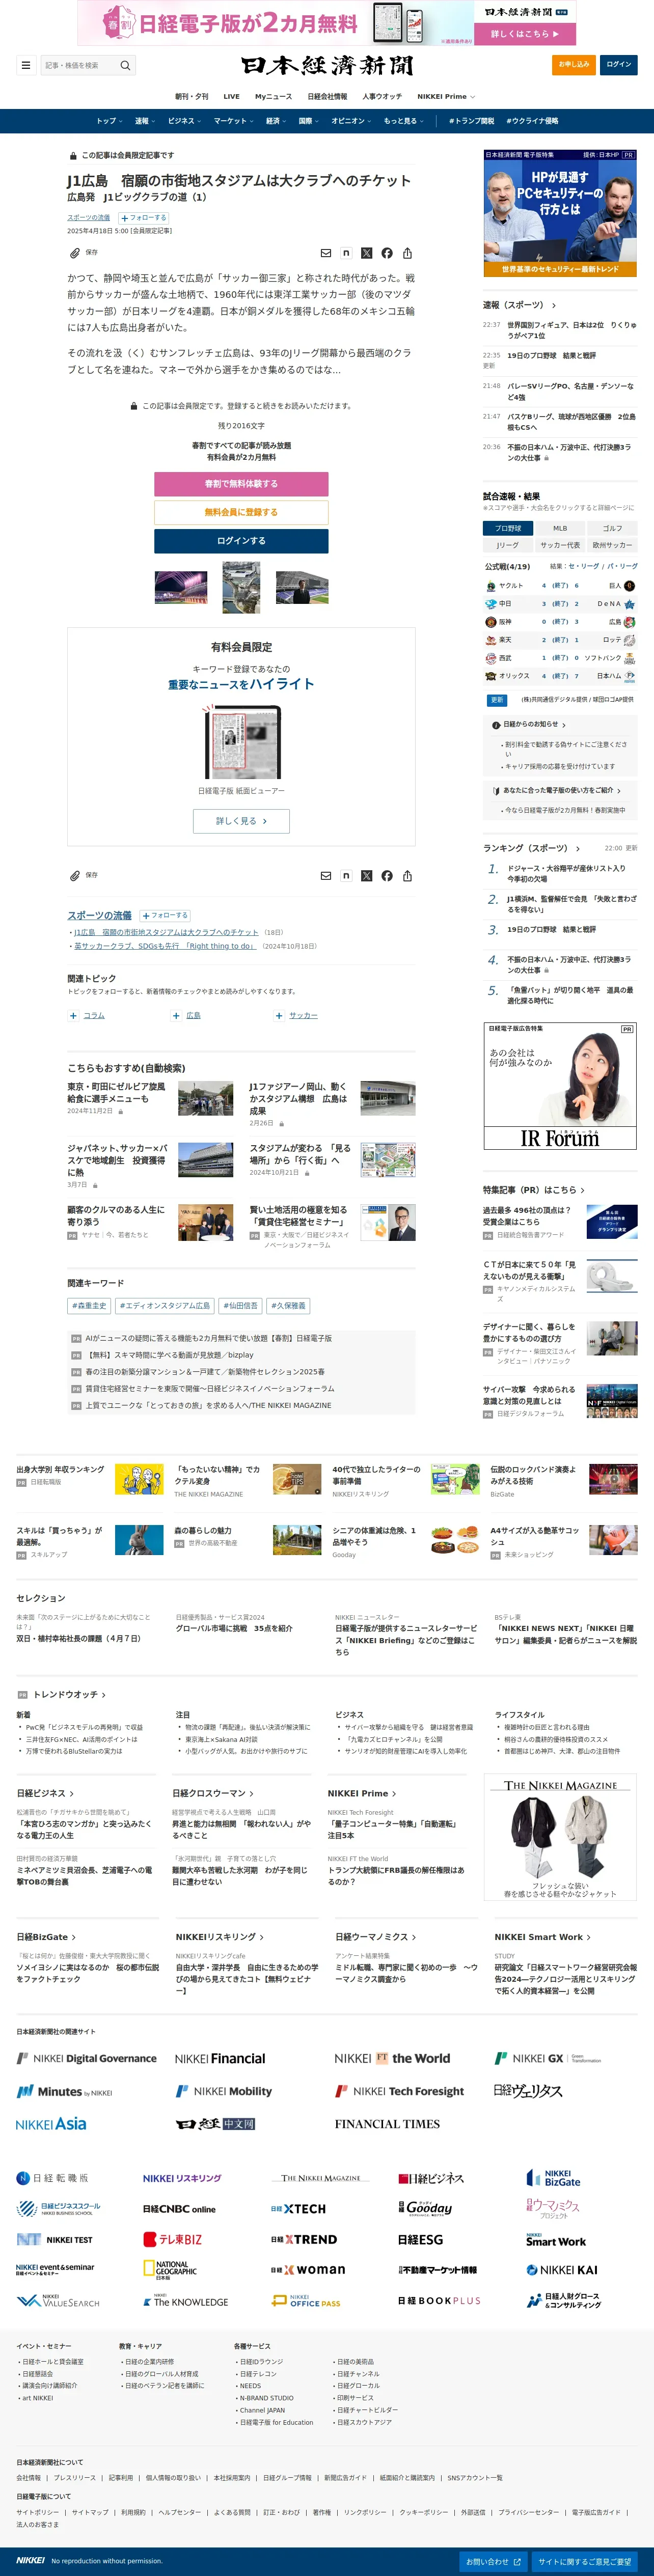Click mail icon below the viewer promo box
Screen dimensions: 654x2576
[325, 875]
